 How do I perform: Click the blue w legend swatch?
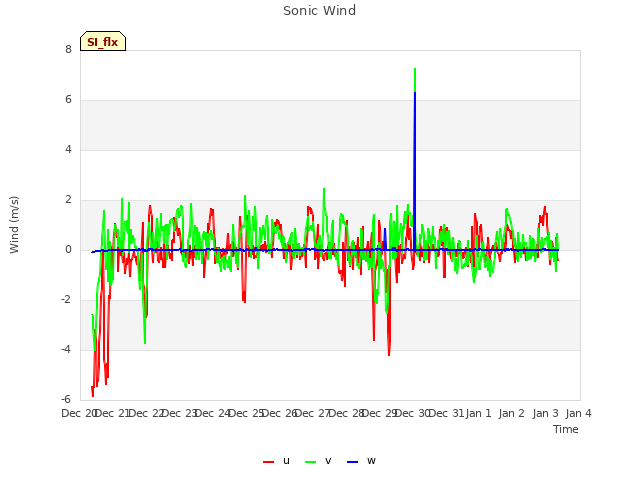coord(353,462)
